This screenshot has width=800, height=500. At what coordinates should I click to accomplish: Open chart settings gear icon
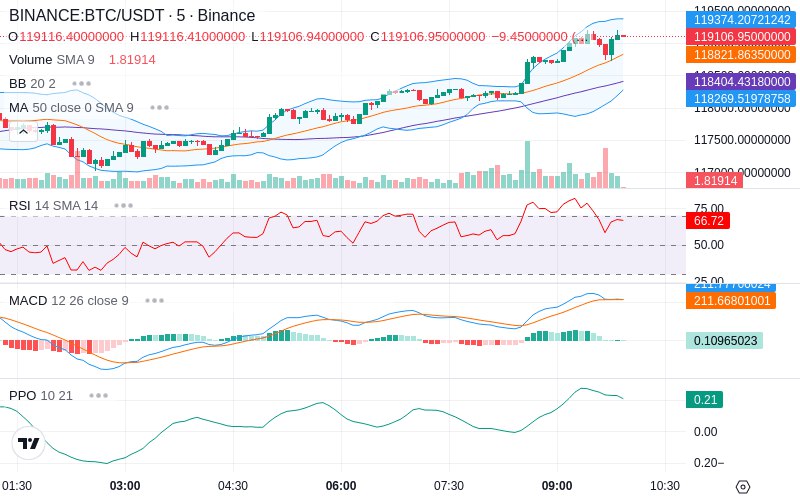pos(743,487)
